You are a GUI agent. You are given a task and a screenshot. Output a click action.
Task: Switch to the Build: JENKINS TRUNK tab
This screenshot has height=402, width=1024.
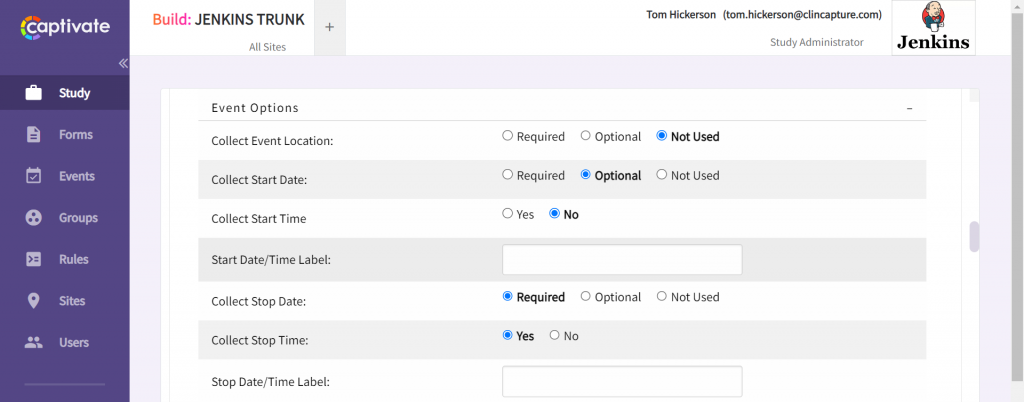coord(229,20)
